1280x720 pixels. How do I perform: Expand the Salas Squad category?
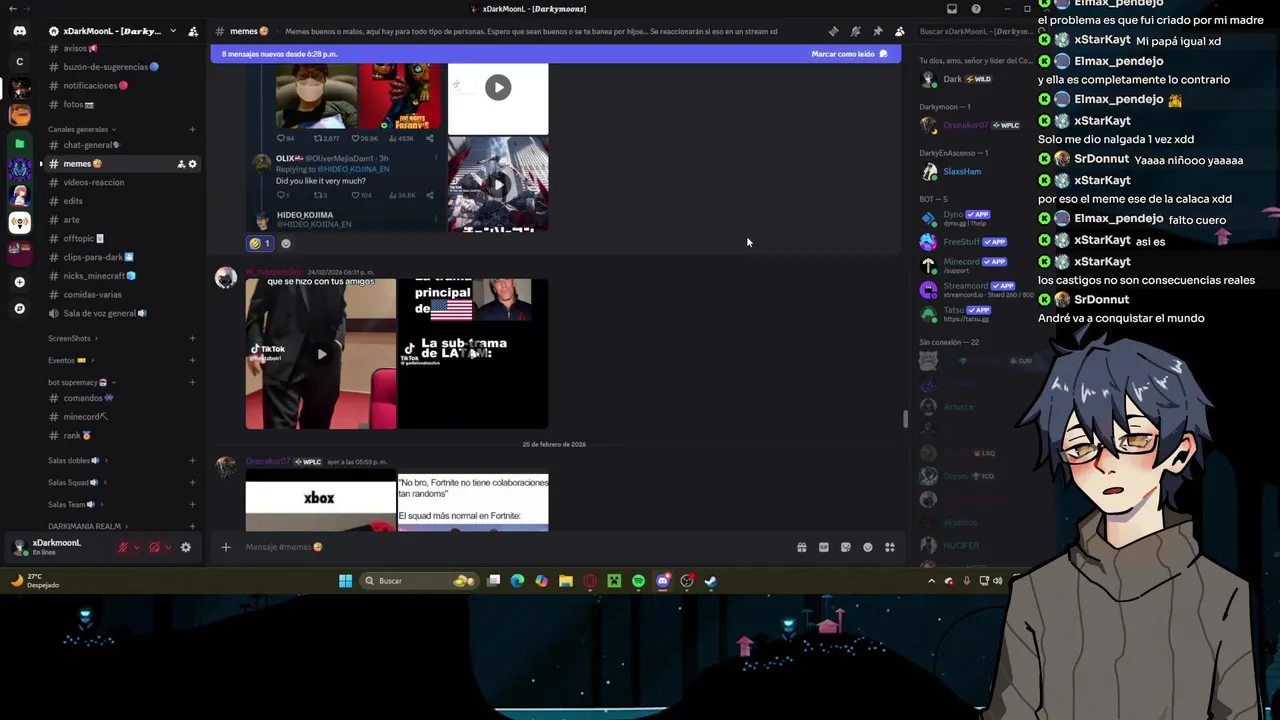coord(79,482)
